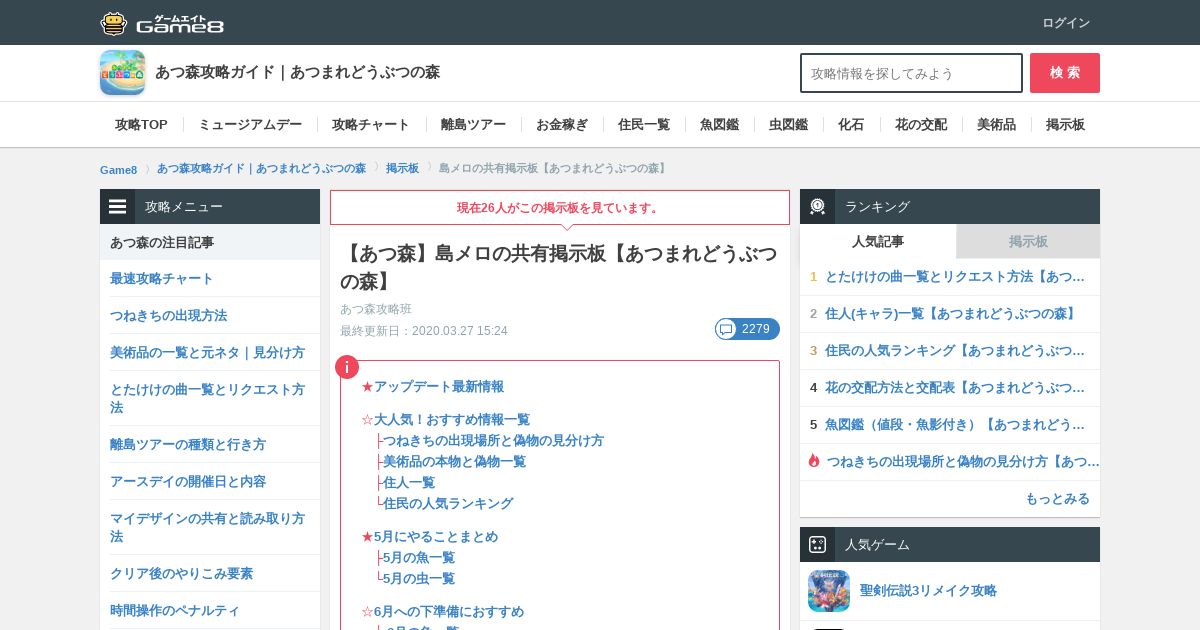Open 5月にやることまとめ link
The height and width of the screenshot is (630, 1200).
436,536
